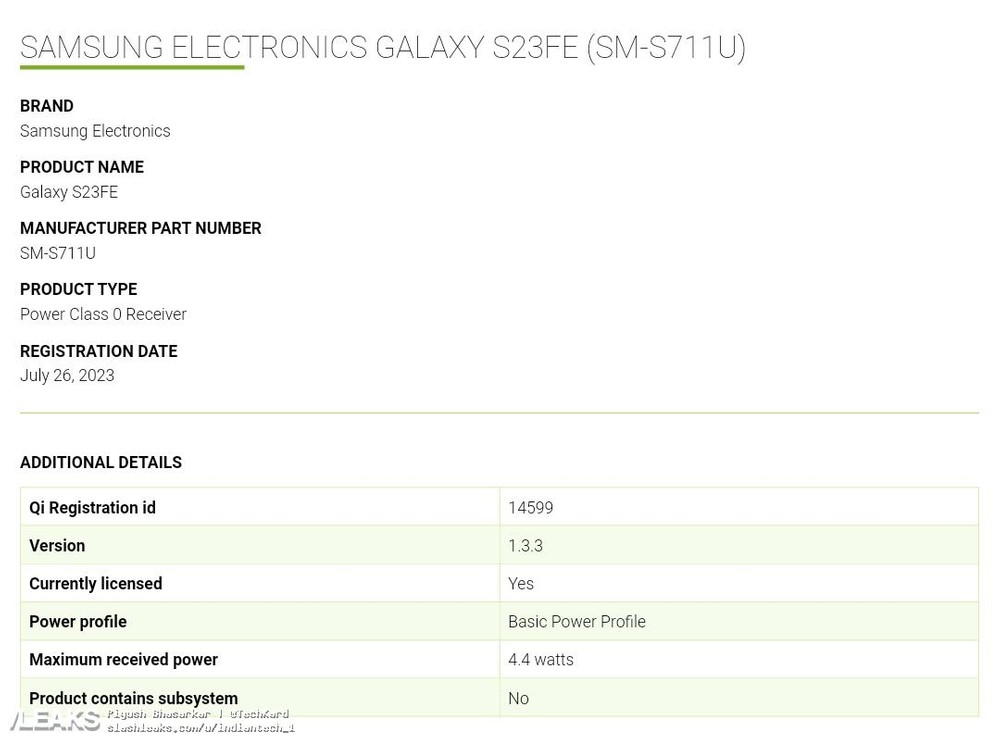Click the Qi Registration id value 14599
This screenshot has height=749, width=1000.
coord(531,508)
